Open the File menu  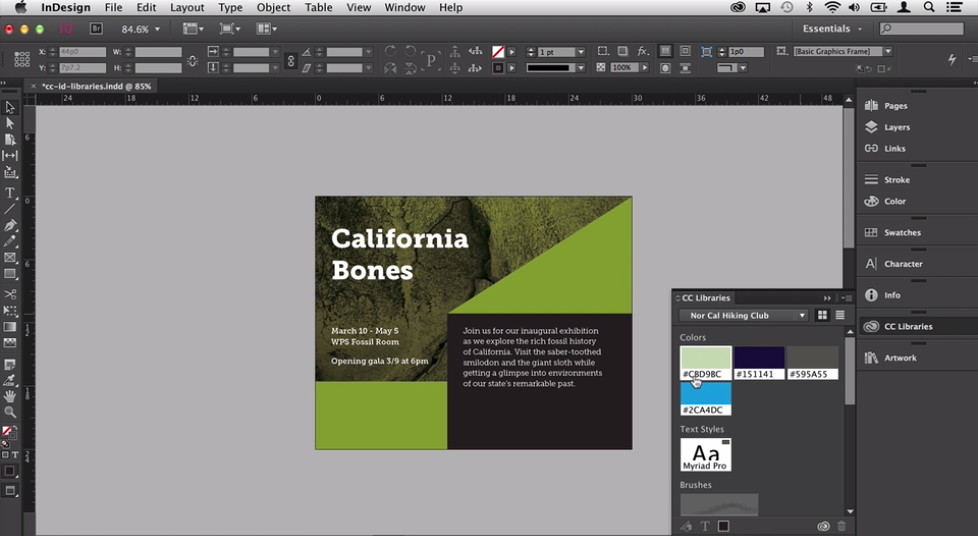(x=114, y=7)
